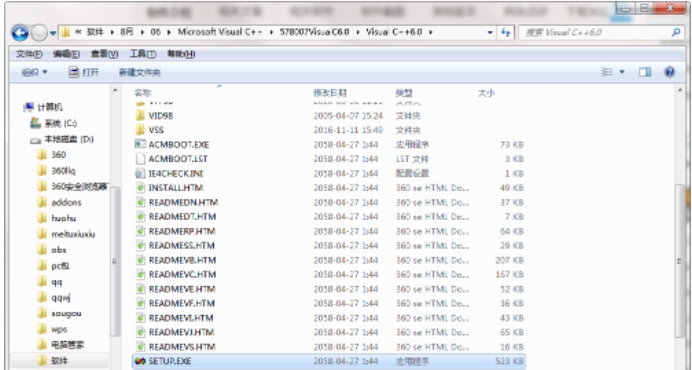The image size is (692, 370).
Task: Select the ACMBOOT.EXE file icon
Action: point(140,144)
